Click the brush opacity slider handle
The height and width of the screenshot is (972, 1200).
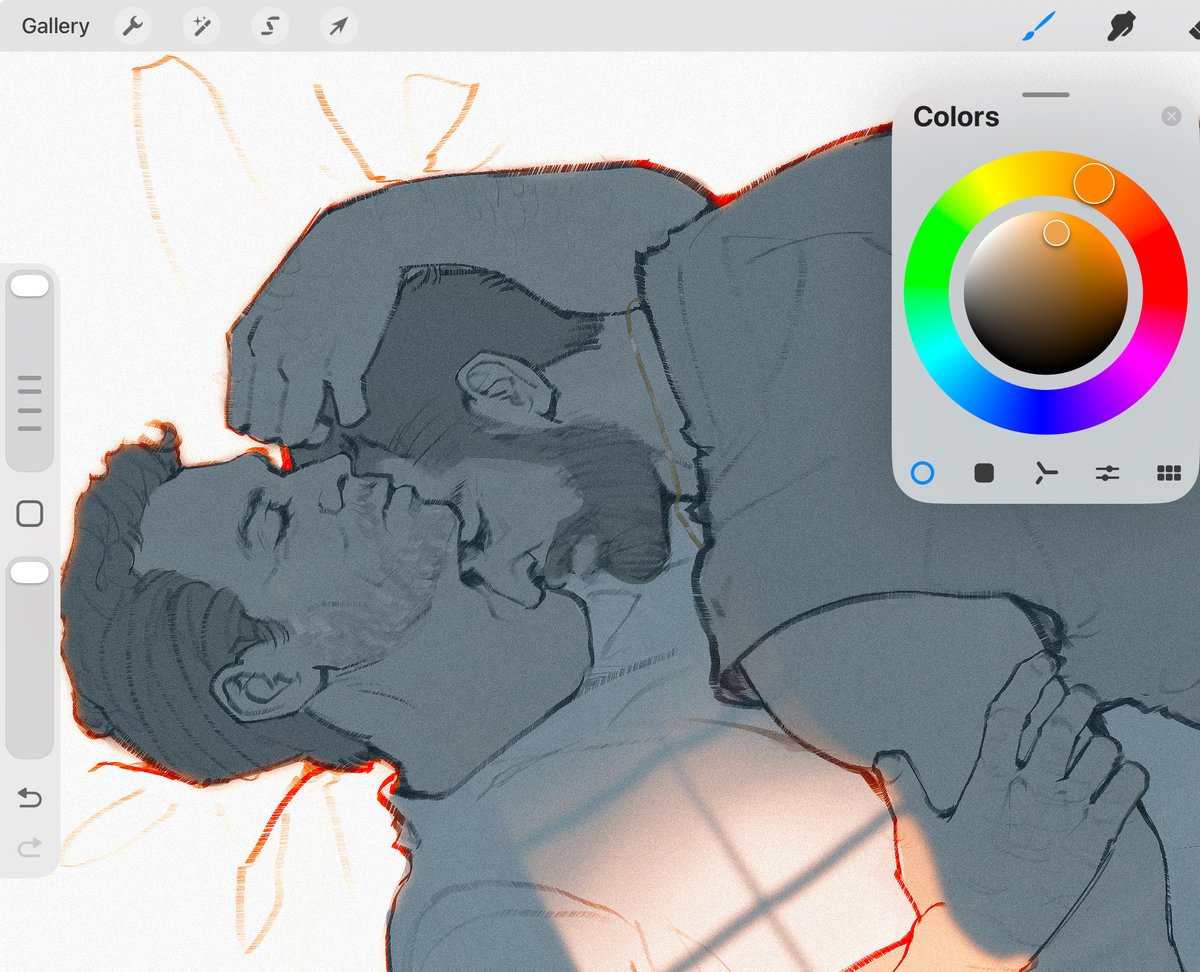pyautogui.click(x=30, y=573)
